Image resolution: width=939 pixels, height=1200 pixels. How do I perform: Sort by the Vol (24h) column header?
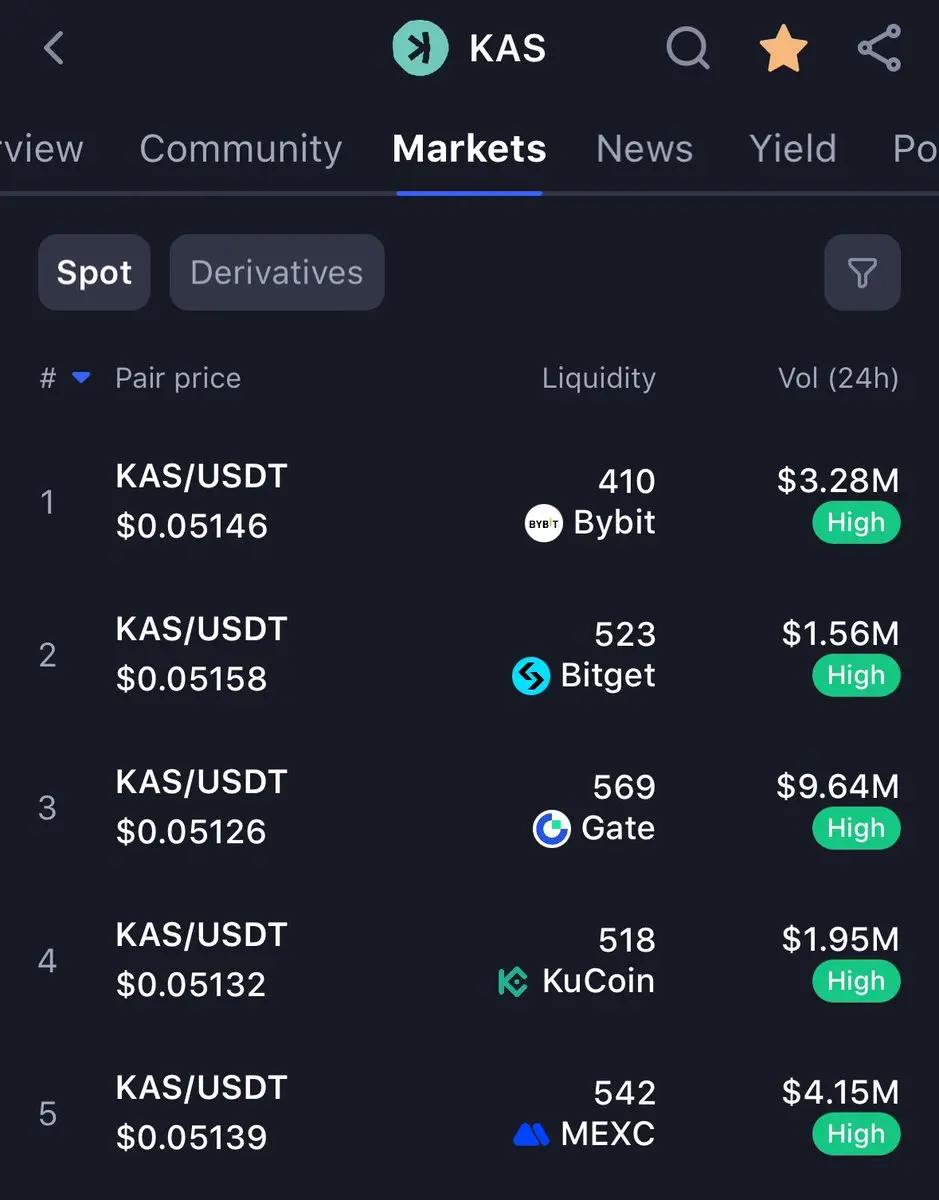coord(838,378)
